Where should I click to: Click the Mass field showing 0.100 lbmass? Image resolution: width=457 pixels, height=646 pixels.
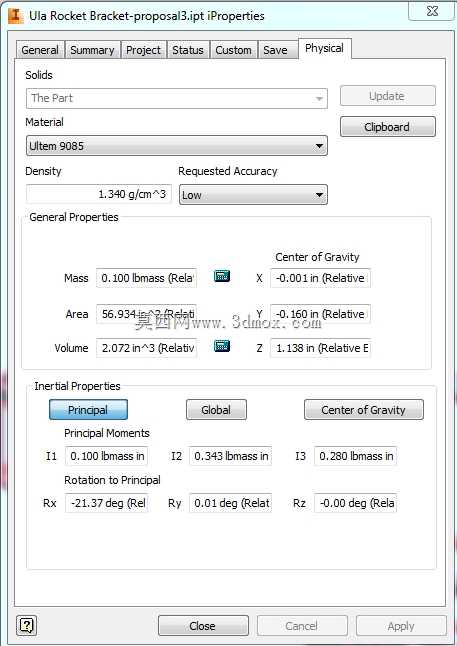pos(146,278)
